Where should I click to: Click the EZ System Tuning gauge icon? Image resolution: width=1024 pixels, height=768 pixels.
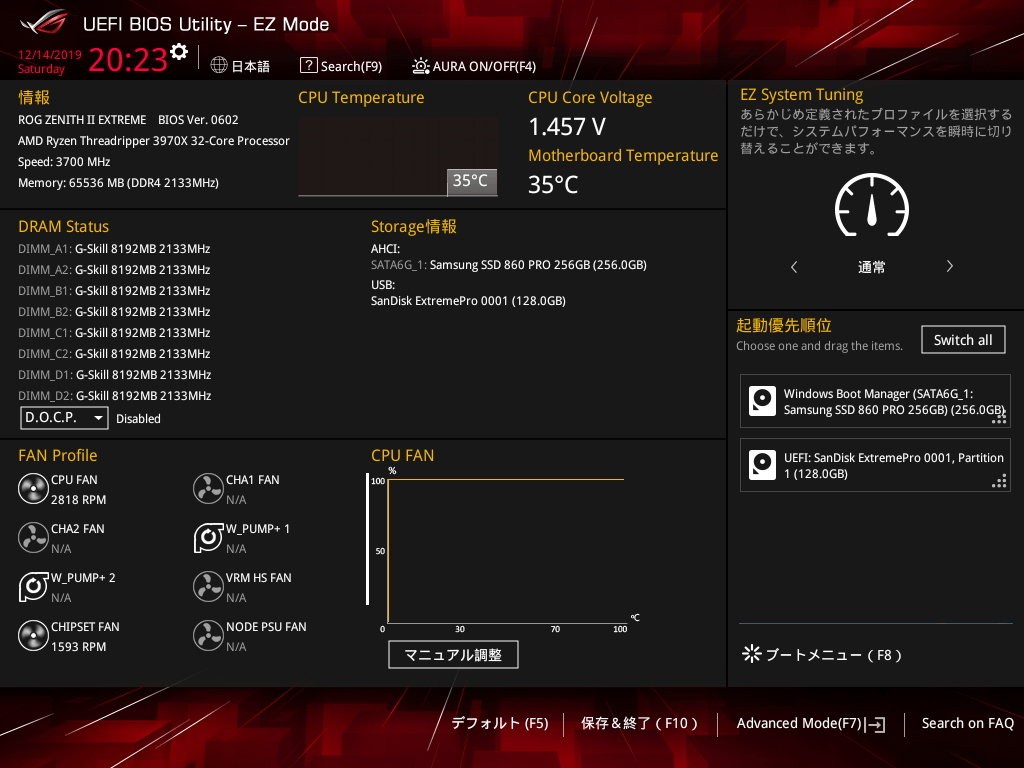(872, 205)
